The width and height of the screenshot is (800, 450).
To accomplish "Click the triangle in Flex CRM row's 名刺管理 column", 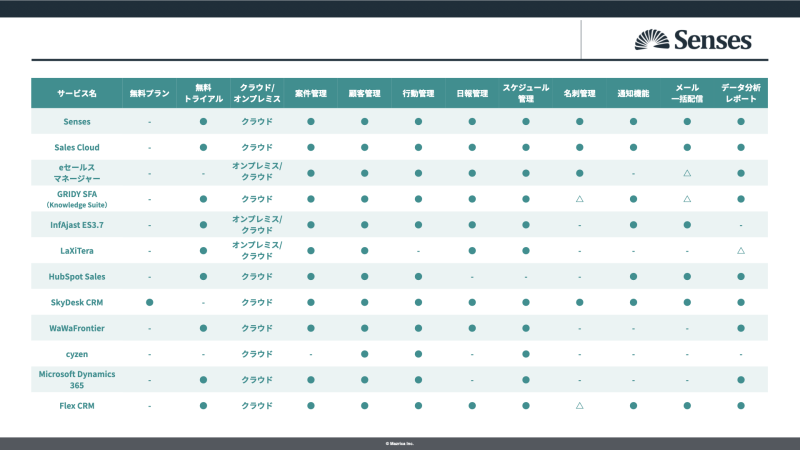I will [580, 406].
